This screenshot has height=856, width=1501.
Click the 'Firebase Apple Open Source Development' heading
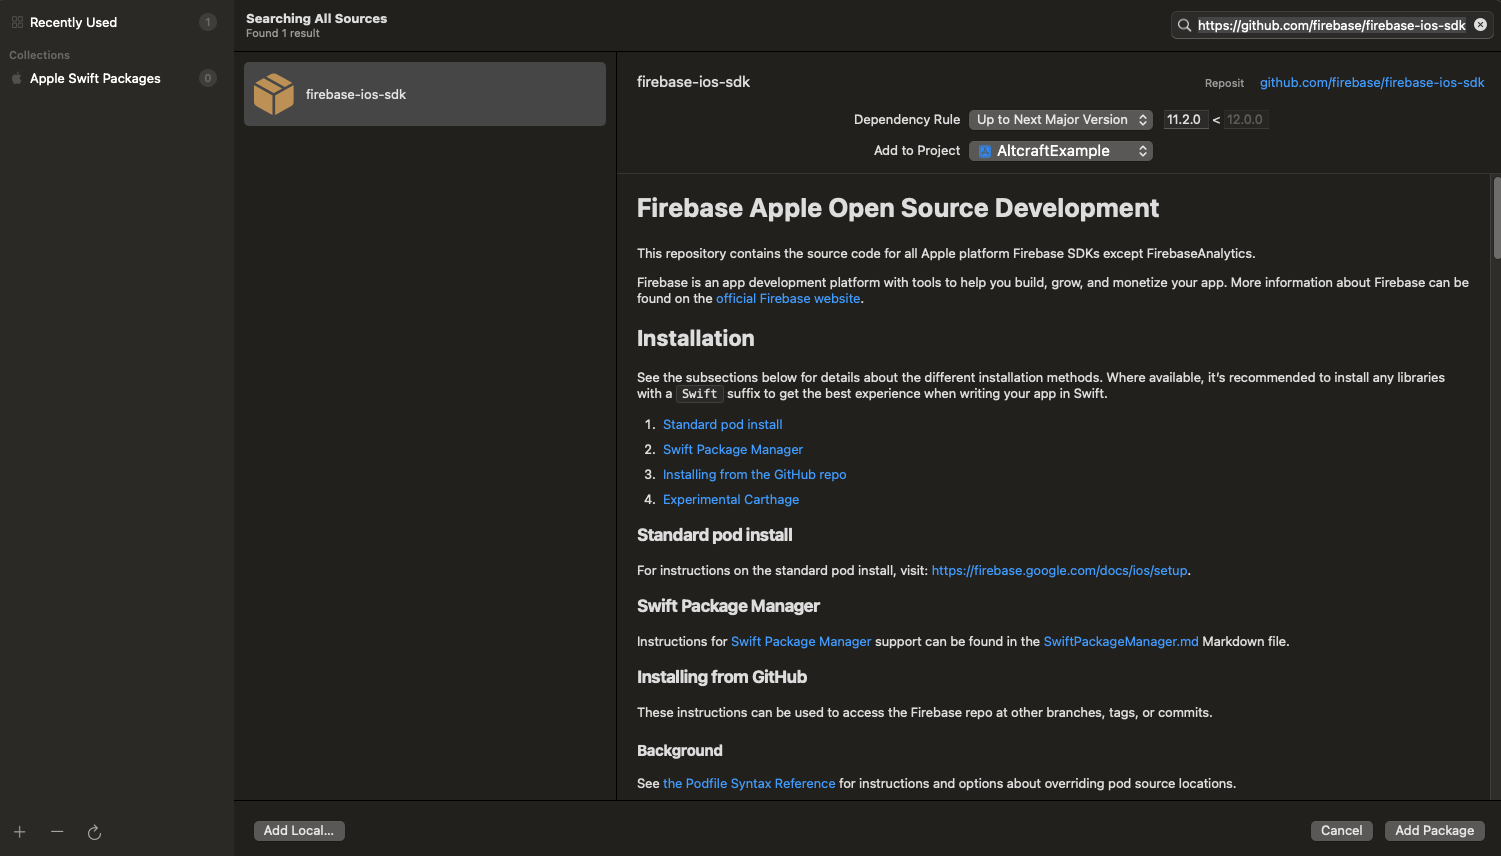pos(897,208)
